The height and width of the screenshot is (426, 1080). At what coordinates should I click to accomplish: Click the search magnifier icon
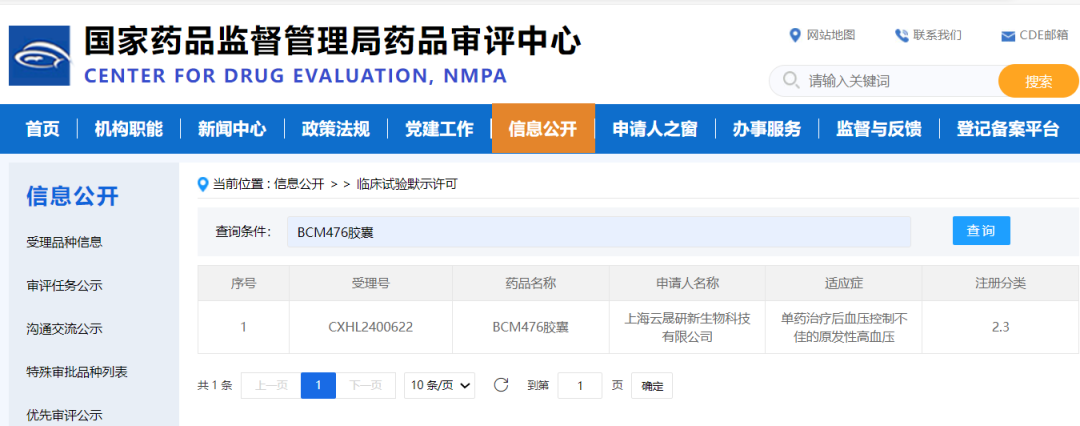coord(791,81)
